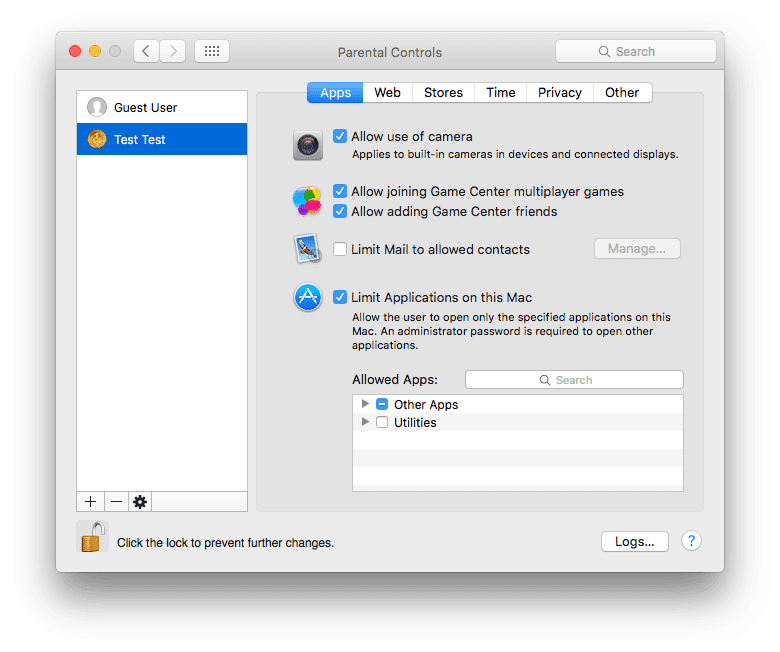Open the Privacy tab
Image resolution: width=780 pixels, height=652 pixels.
pos(559,93)
